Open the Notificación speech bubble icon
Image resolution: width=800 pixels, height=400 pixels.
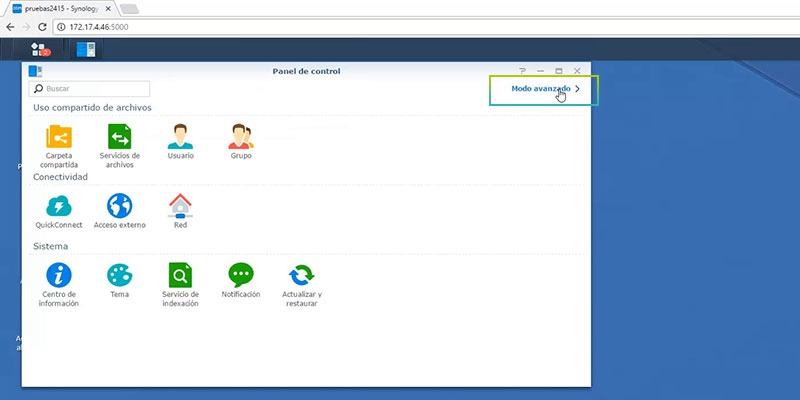tap(241, 275)
